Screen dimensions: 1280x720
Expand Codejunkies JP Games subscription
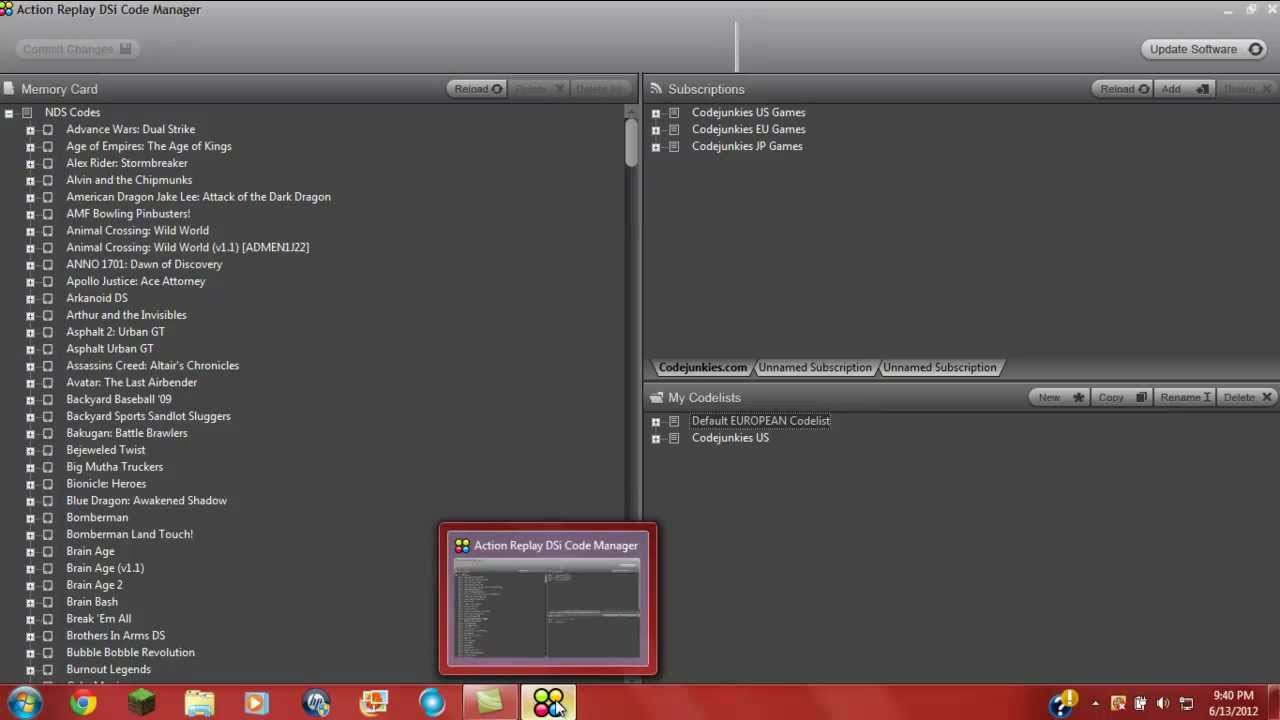click(x=656, y=147)
